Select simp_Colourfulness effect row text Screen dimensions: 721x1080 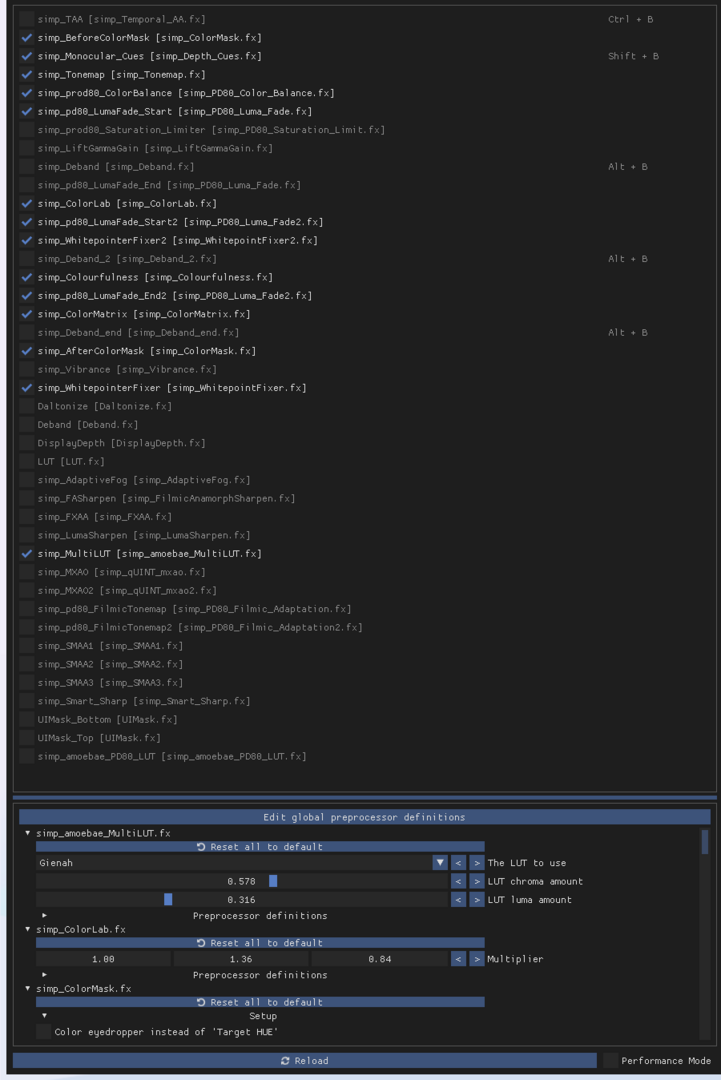click(155, 278)
